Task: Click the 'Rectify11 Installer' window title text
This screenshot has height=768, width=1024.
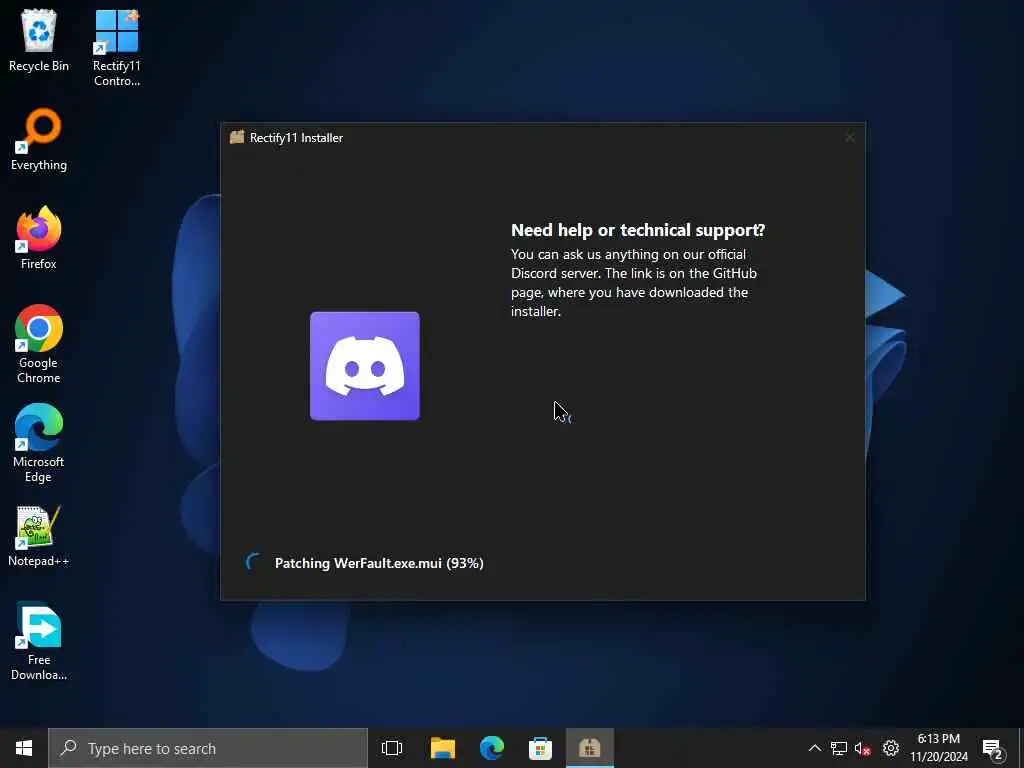Action: coord(296,138)
